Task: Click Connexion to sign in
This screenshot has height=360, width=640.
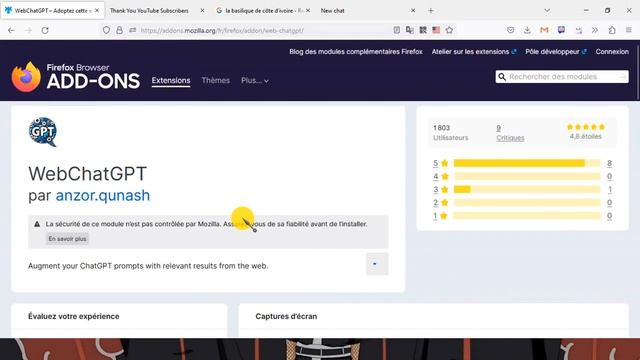Action: (x=612, y=52)
